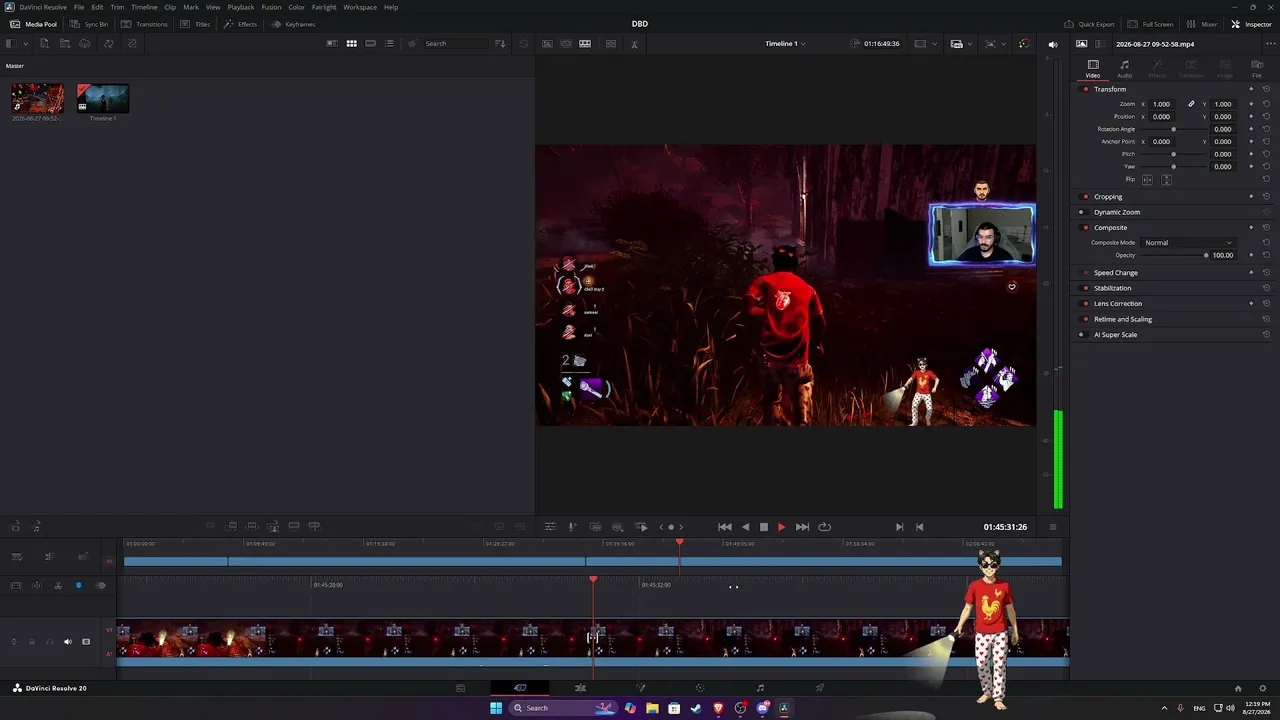Open the Composite Mode dropdown
This screenshot has height=720, width=1280.
point(1189,243)
